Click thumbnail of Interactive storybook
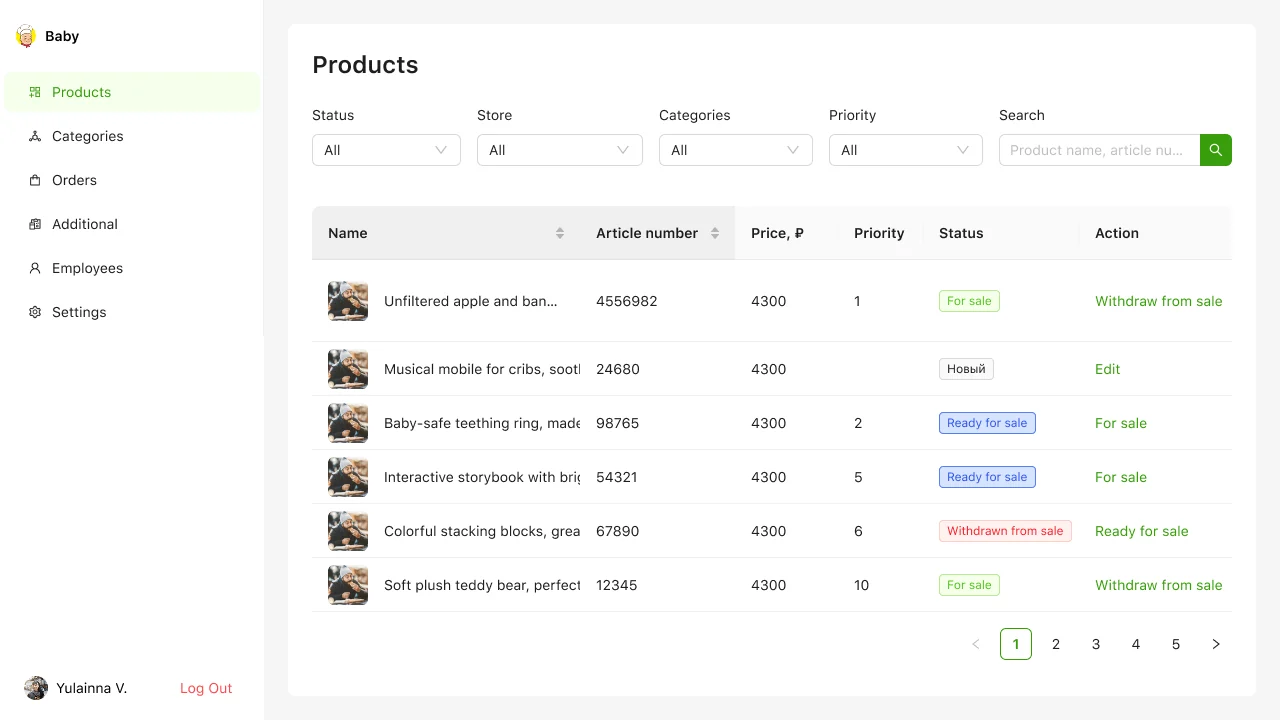The width and height of the screenshot is (1280, 720). click(348, 477)
